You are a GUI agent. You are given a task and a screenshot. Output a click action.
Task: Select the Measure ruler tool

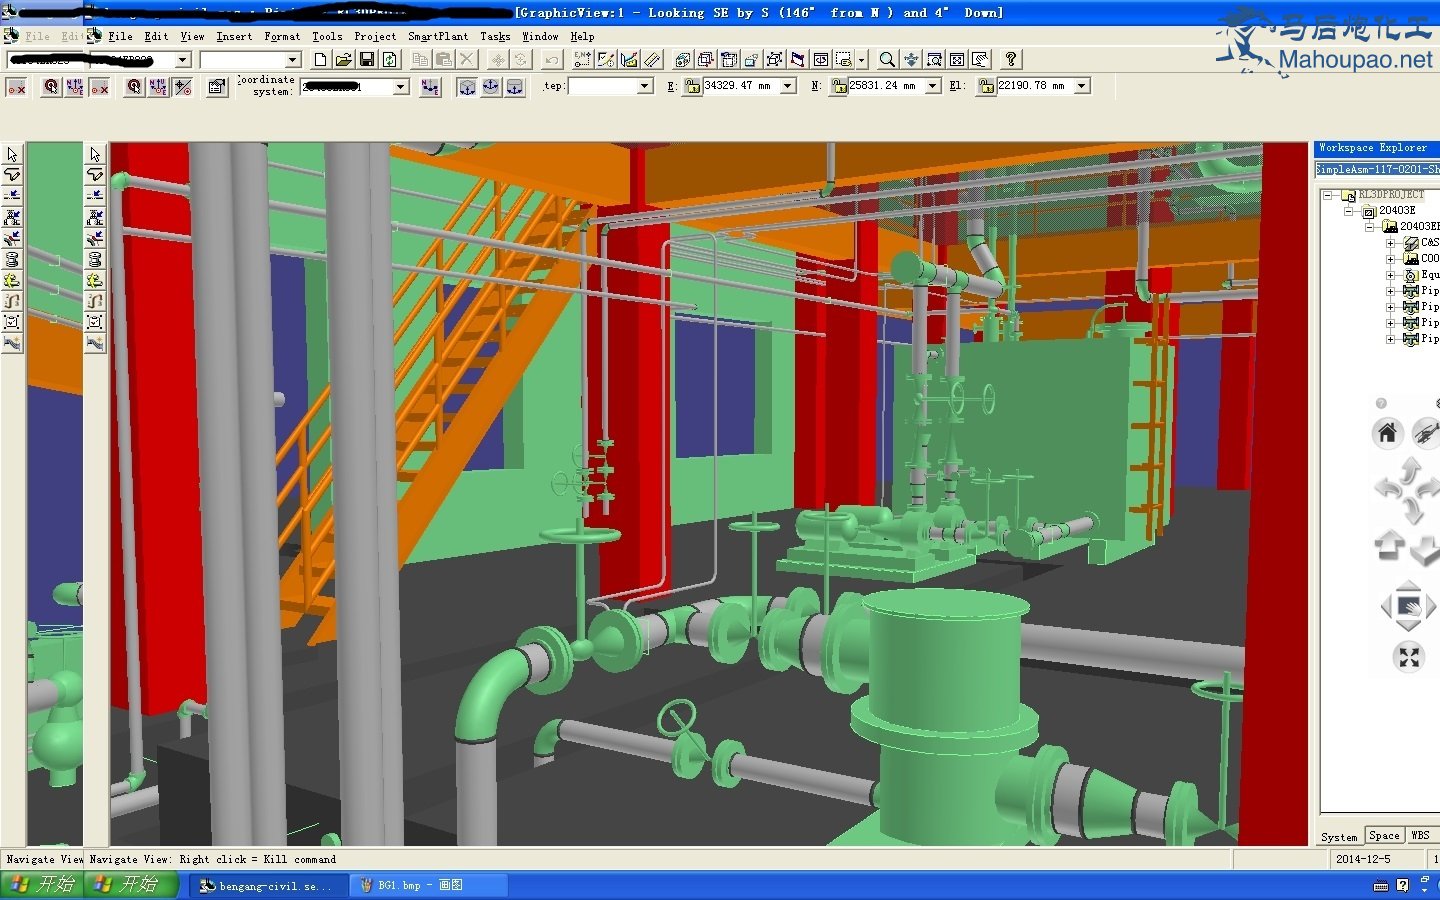point(652,60)
